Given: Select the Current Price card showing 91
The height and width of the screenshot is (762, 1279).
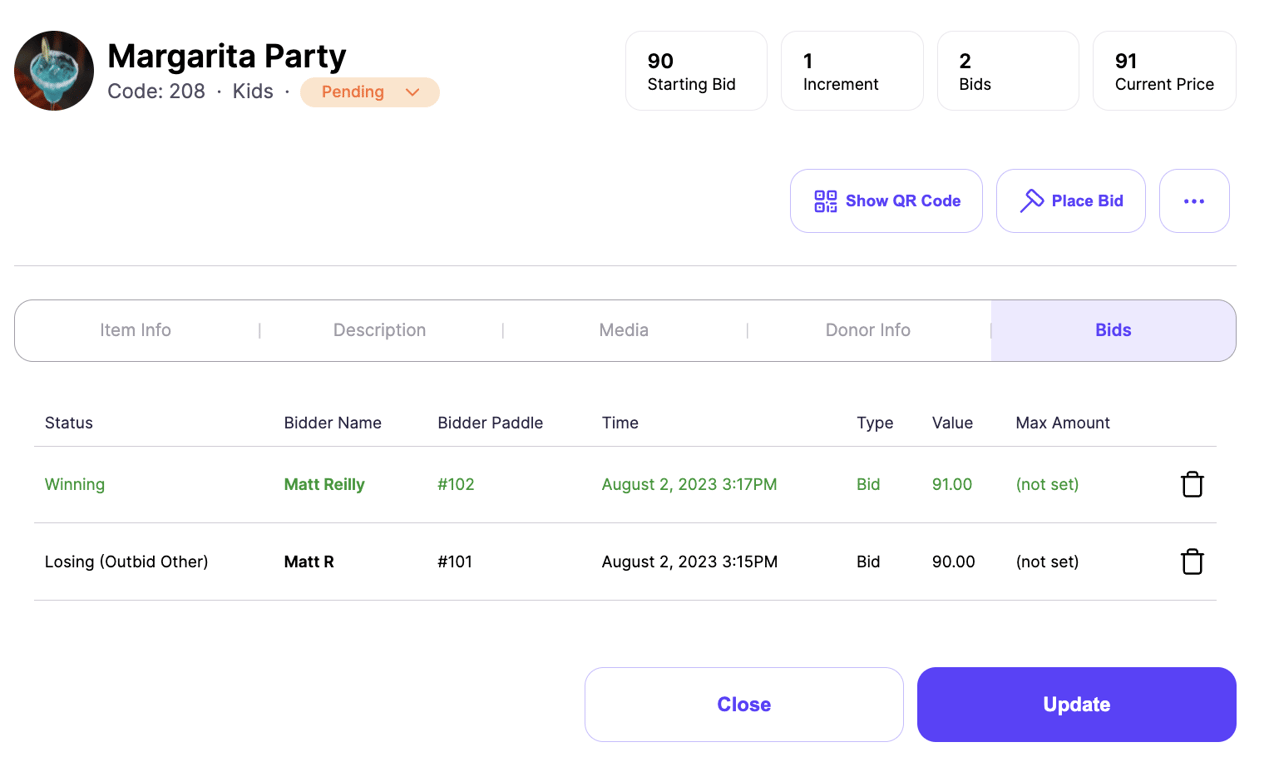Looking at the screenshot, I should tap(1163, 70).
